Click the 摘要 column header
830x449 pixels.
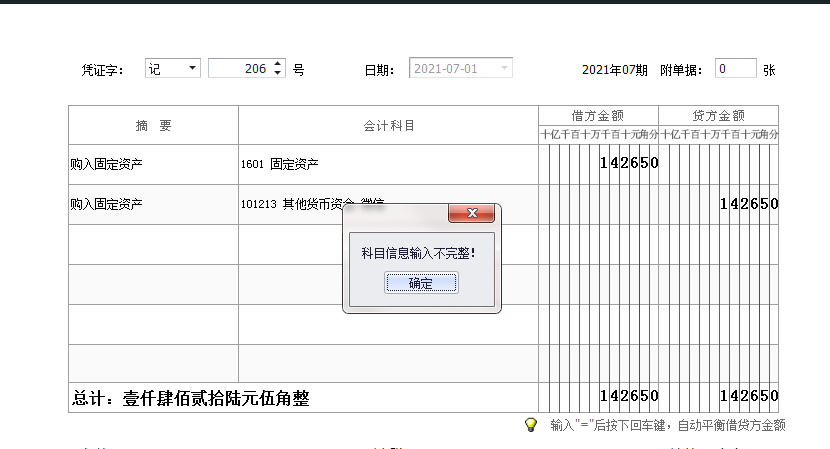[x=153, y=125]
